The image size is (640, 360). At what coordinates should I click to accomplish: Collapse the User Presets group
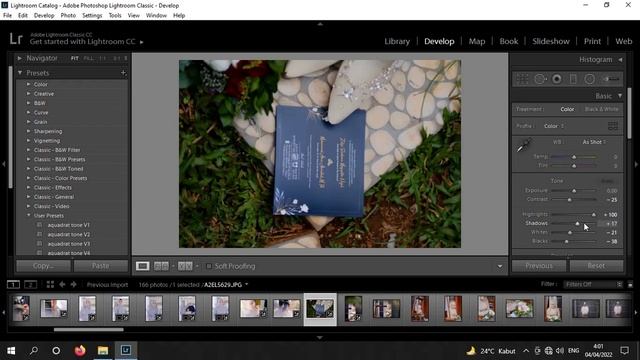click(29, 216)
